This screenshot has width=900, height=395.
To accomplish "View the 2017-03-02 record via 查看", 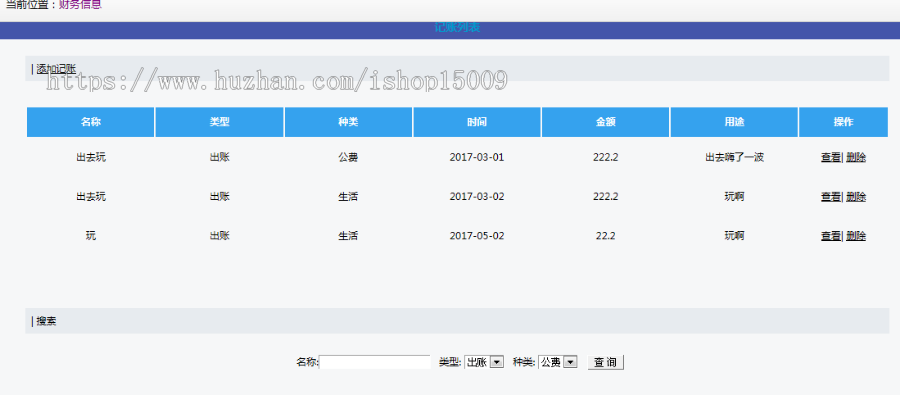I will pos(830,196).
